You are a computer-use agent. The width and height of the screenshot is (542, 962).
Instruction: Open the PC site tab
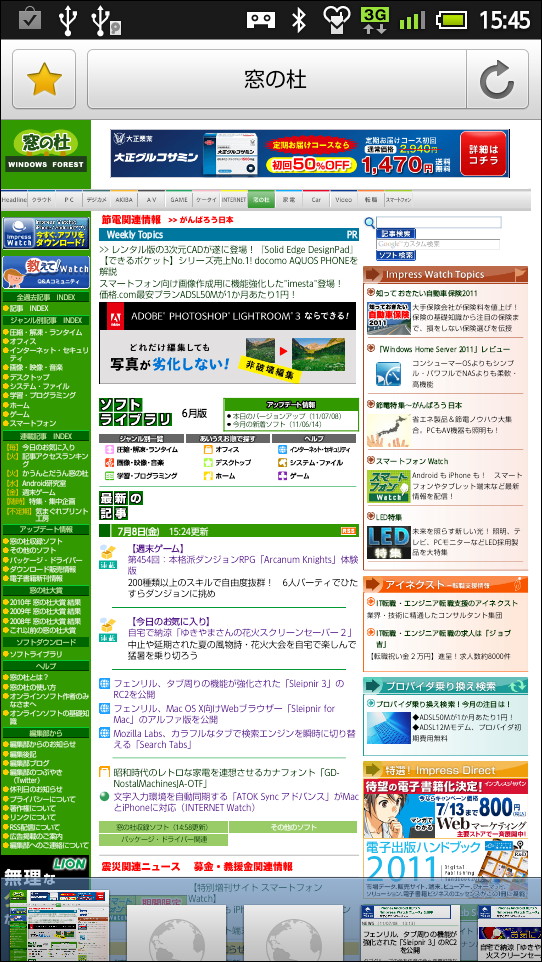(x=69, y=199)
